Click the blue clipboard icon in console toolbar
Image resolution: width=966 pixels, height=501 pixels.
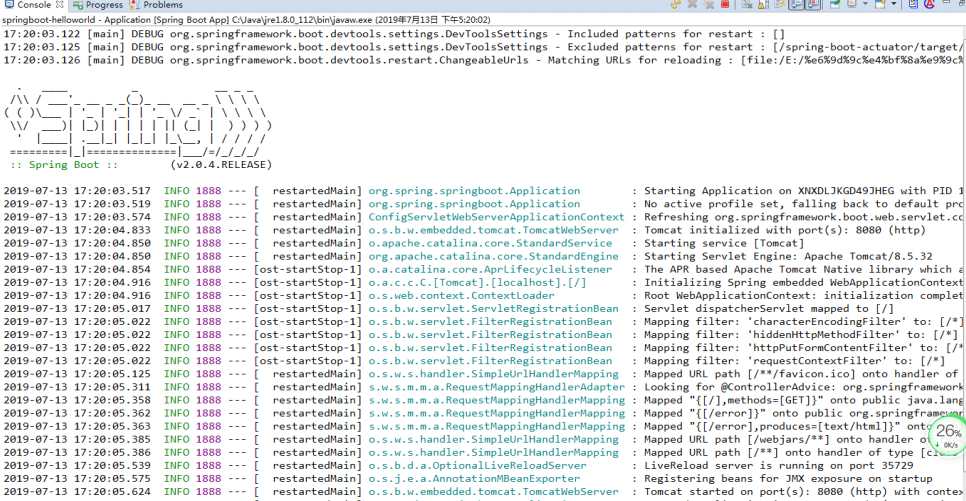tap(913, 4)
